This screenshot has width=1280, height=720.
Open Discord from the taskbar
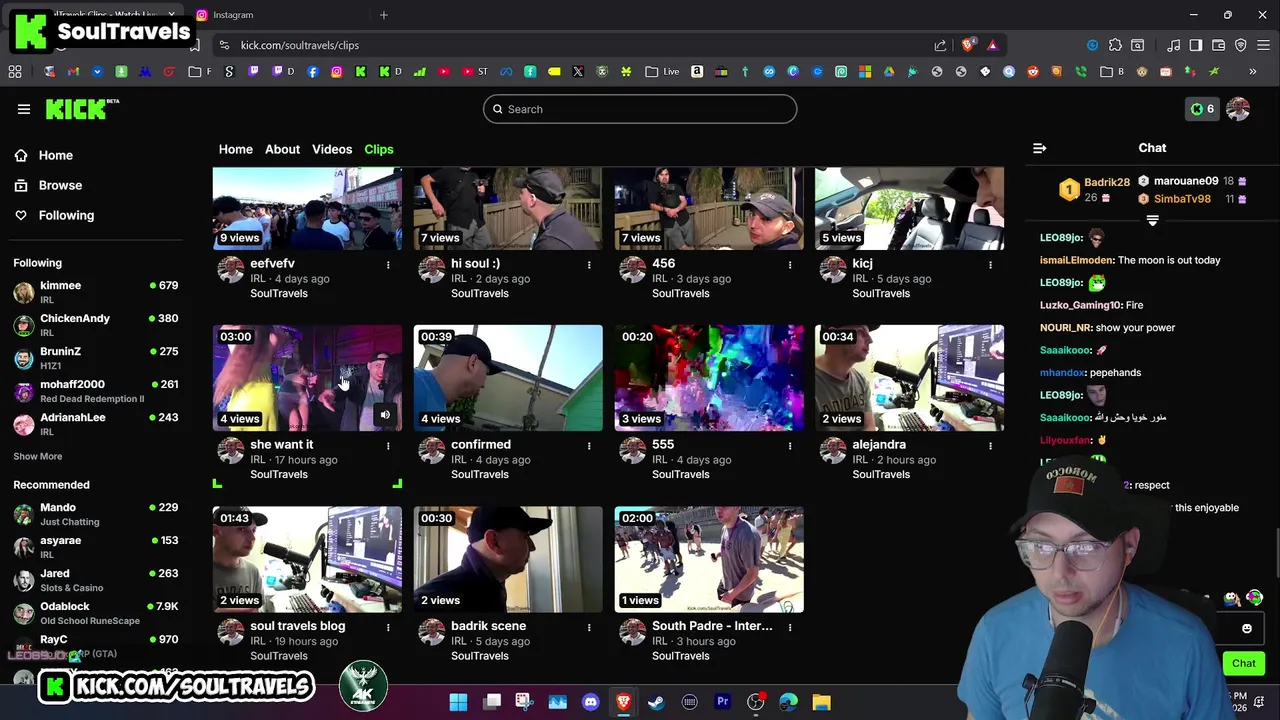[591, 702]
